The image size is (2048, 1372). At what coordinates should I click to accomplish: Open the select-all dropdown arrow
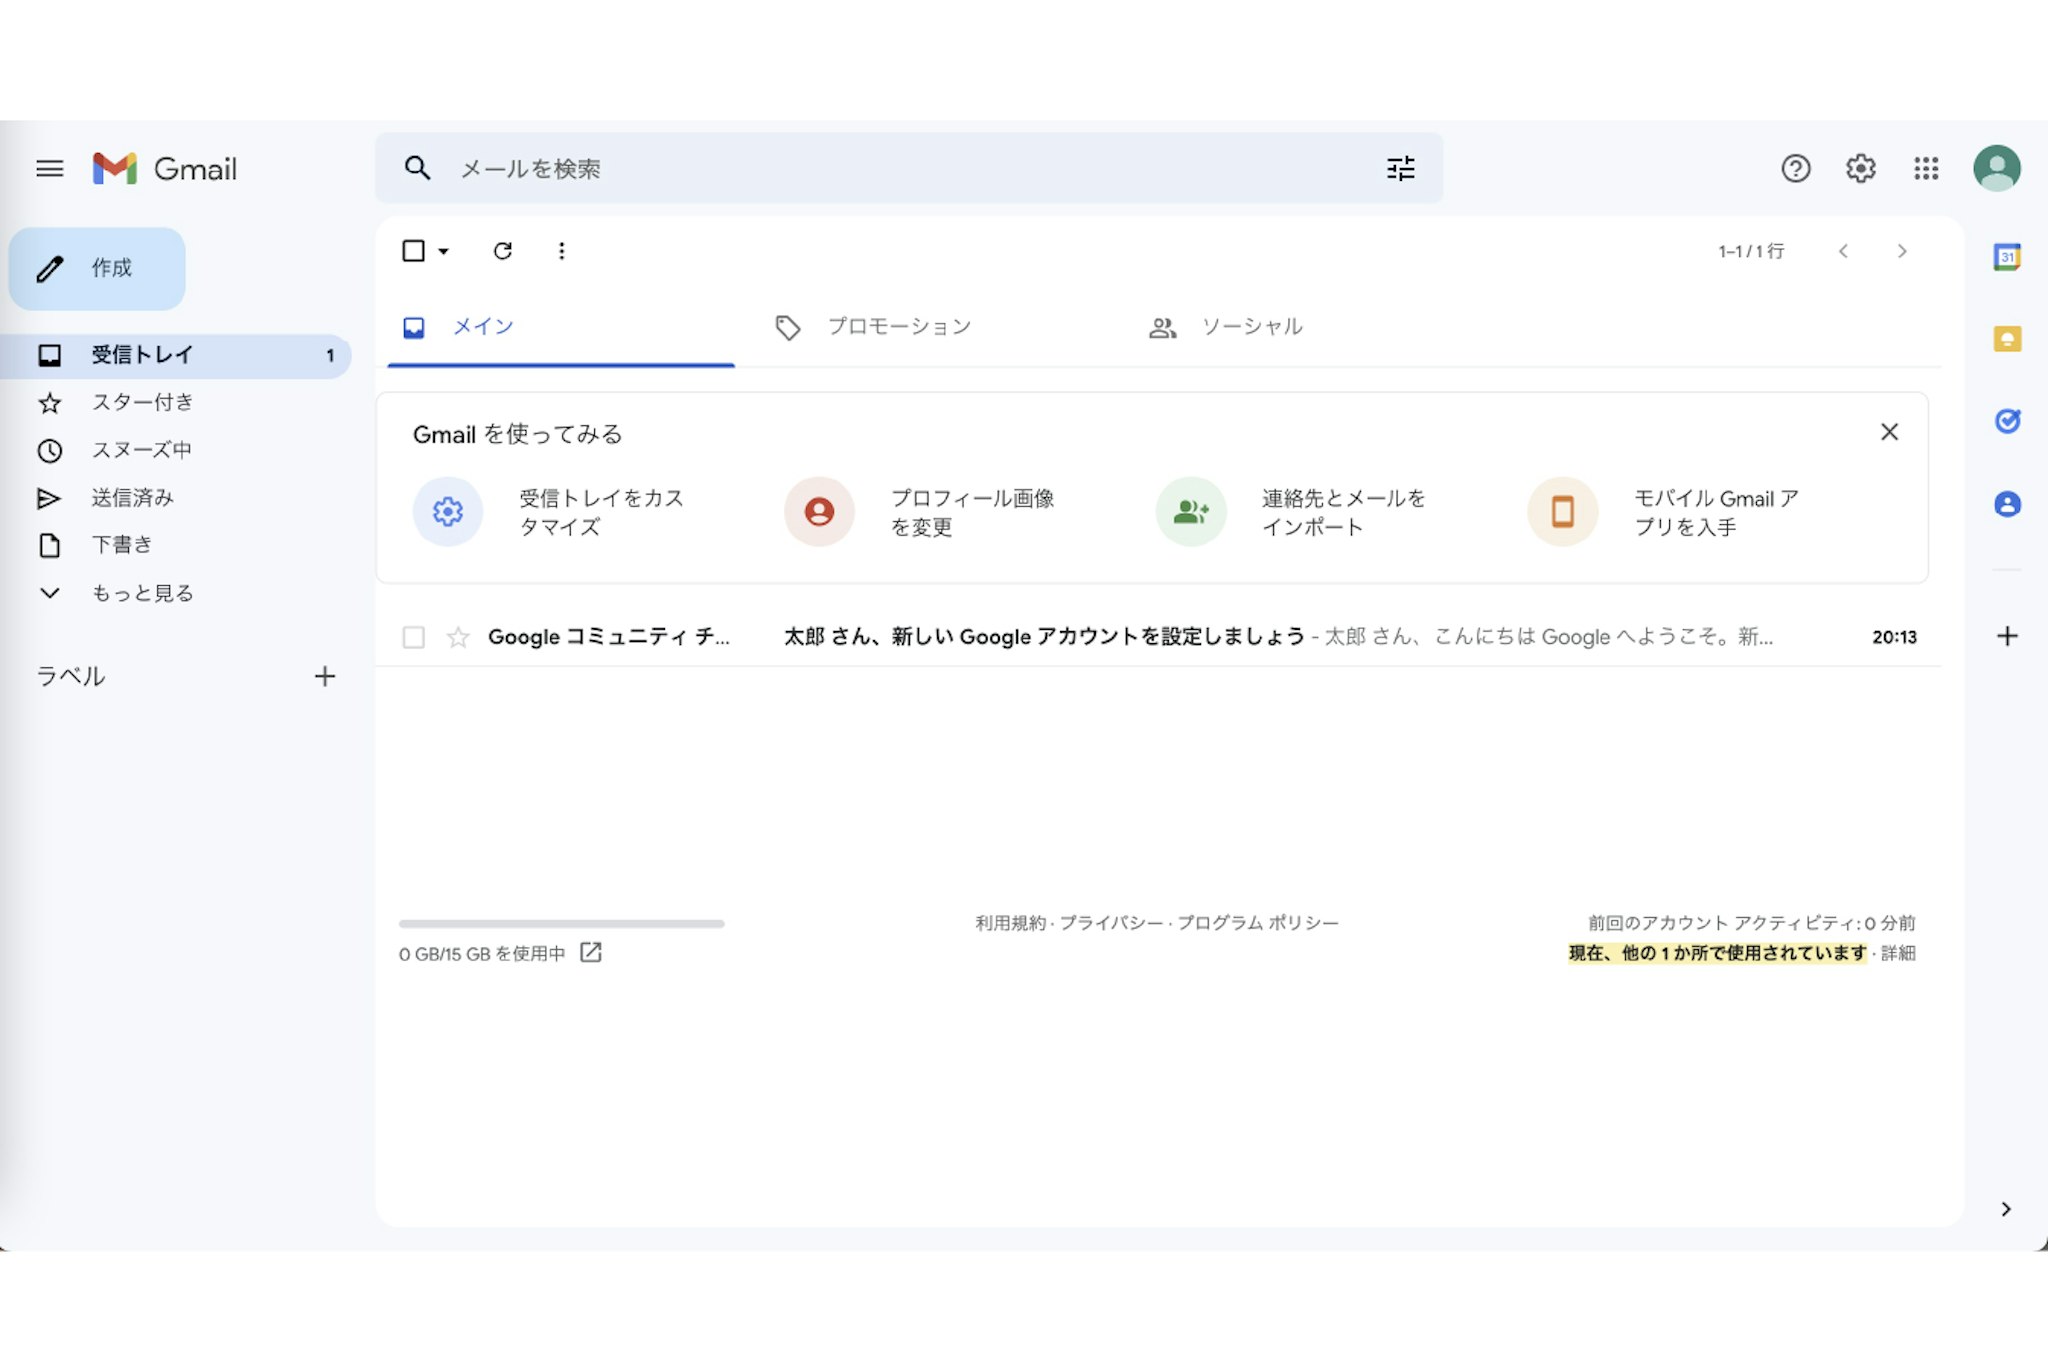(x=444, y=252)
